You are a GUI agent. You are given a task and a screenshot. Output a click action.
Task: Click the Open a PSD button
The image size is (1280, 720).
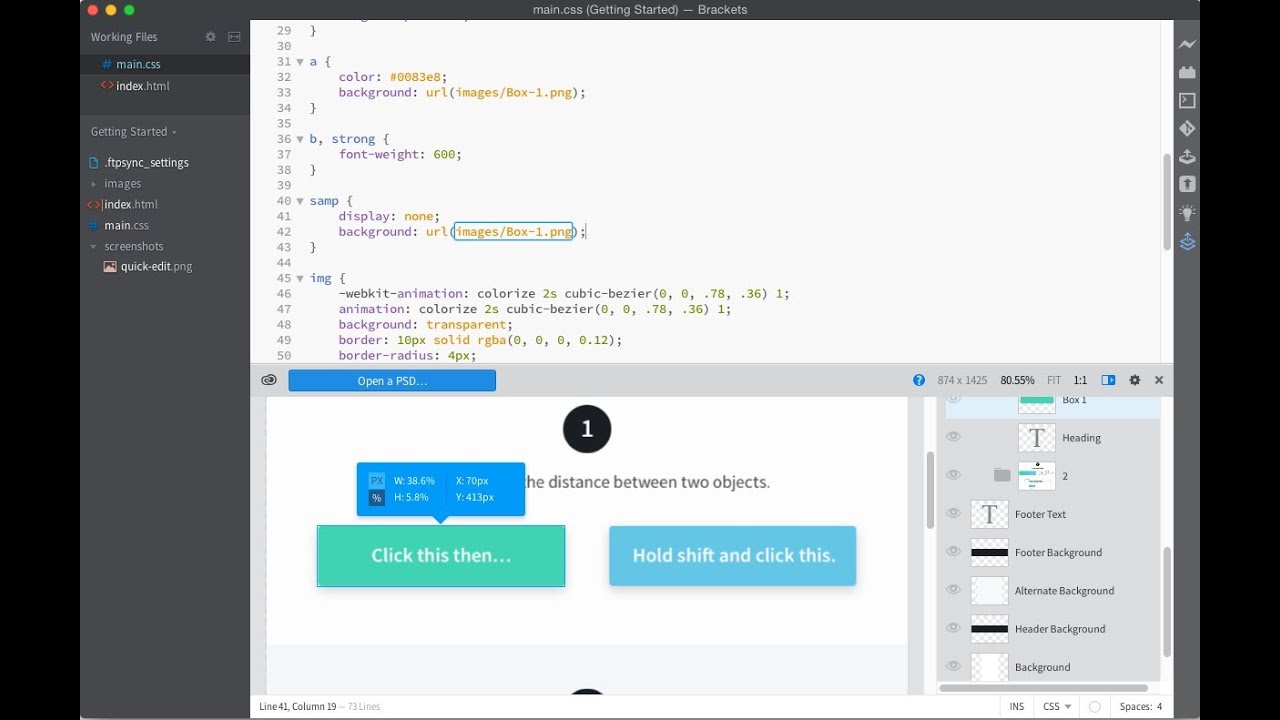tap(392, 381)
